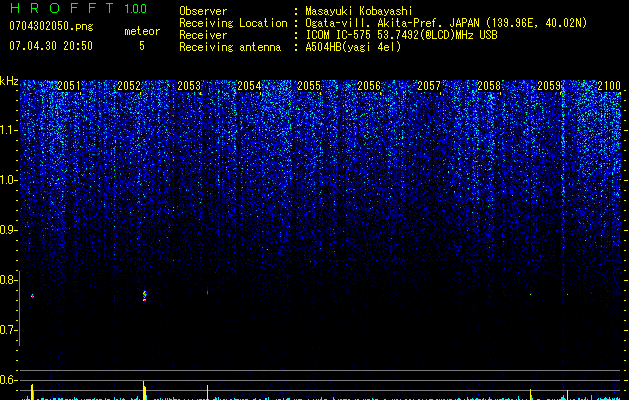Image resolution: width=629 pixels, height=400 pixels.
Task: Click the ICOM IC-575 receiver text
Action: coord(401,35)
